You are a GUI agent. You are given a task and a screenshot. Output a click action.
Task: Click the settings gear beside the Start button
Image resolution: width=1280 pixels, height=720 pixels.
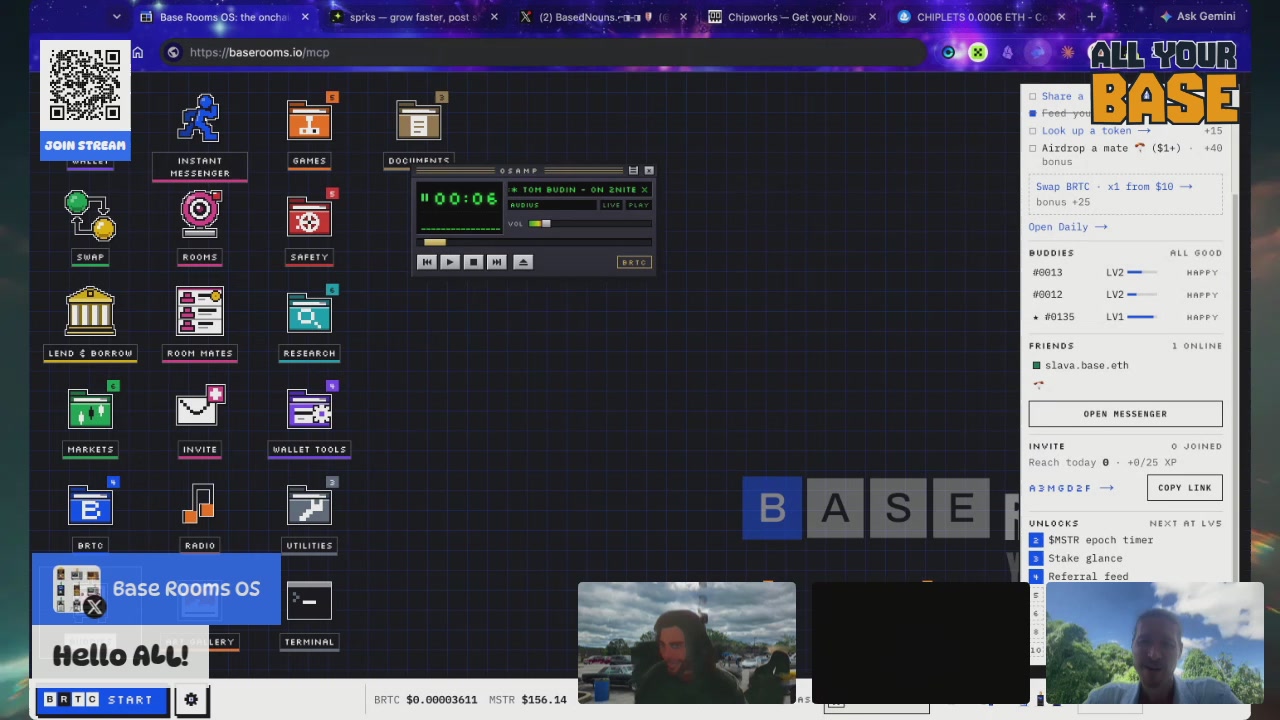click(x=191, y=700)
